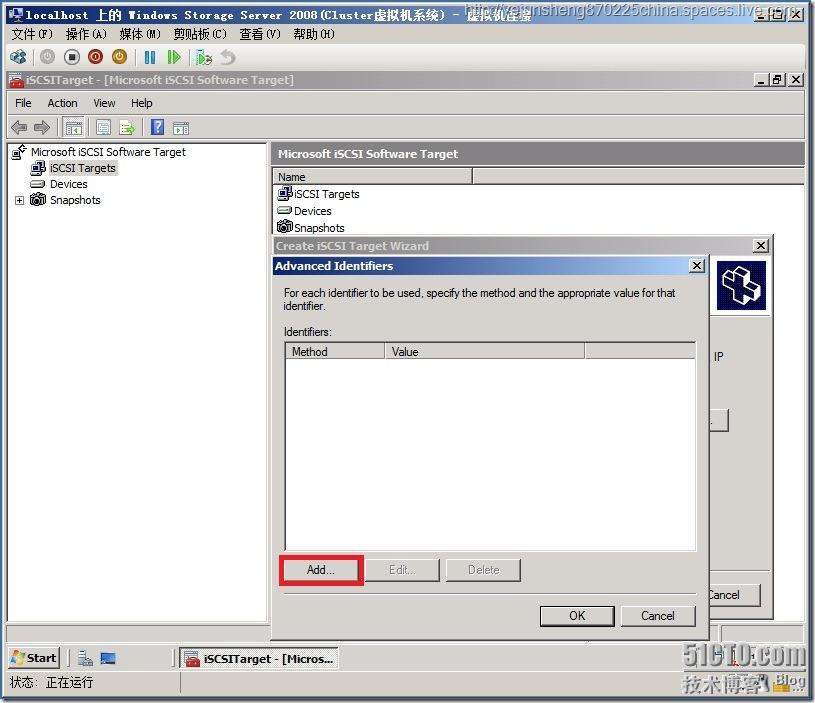Click the empty Identifiers list area
Screen dimensions: 815x703
click(x=490, y=455)
